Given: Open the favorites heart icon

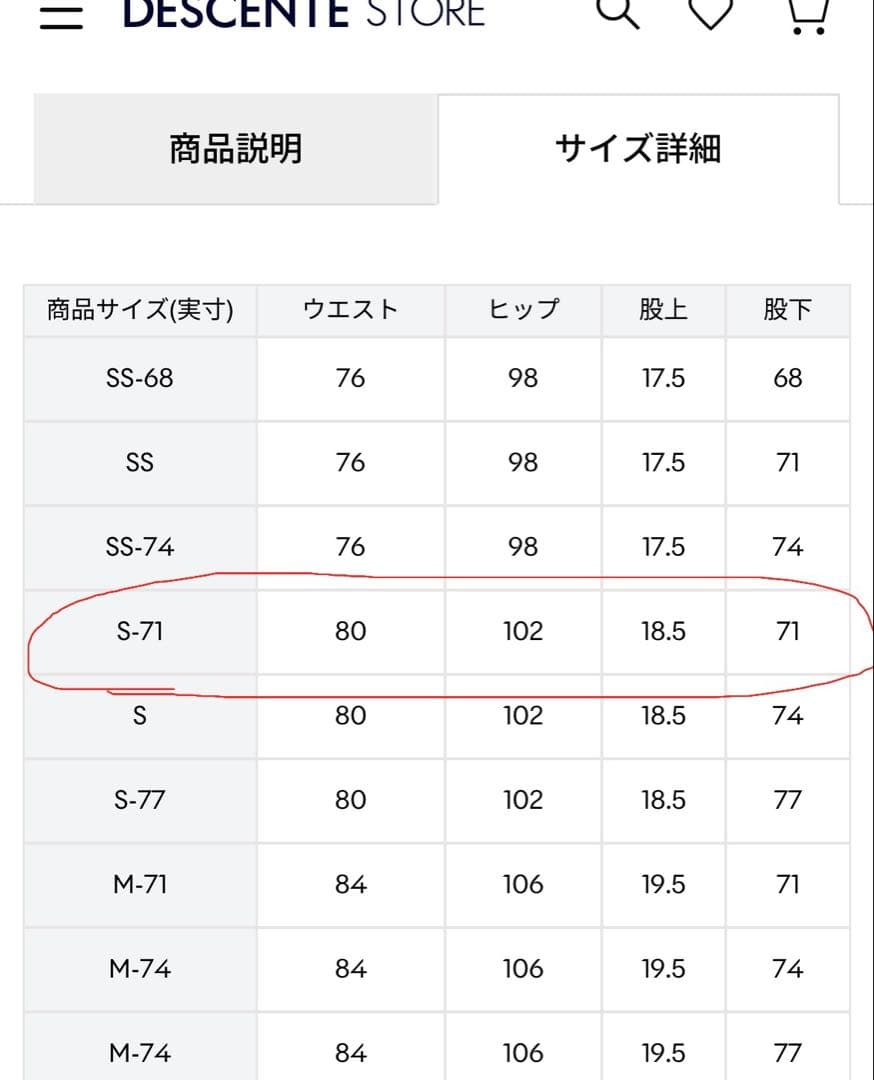Looking at the screenshot, I should tap(712, 12).
